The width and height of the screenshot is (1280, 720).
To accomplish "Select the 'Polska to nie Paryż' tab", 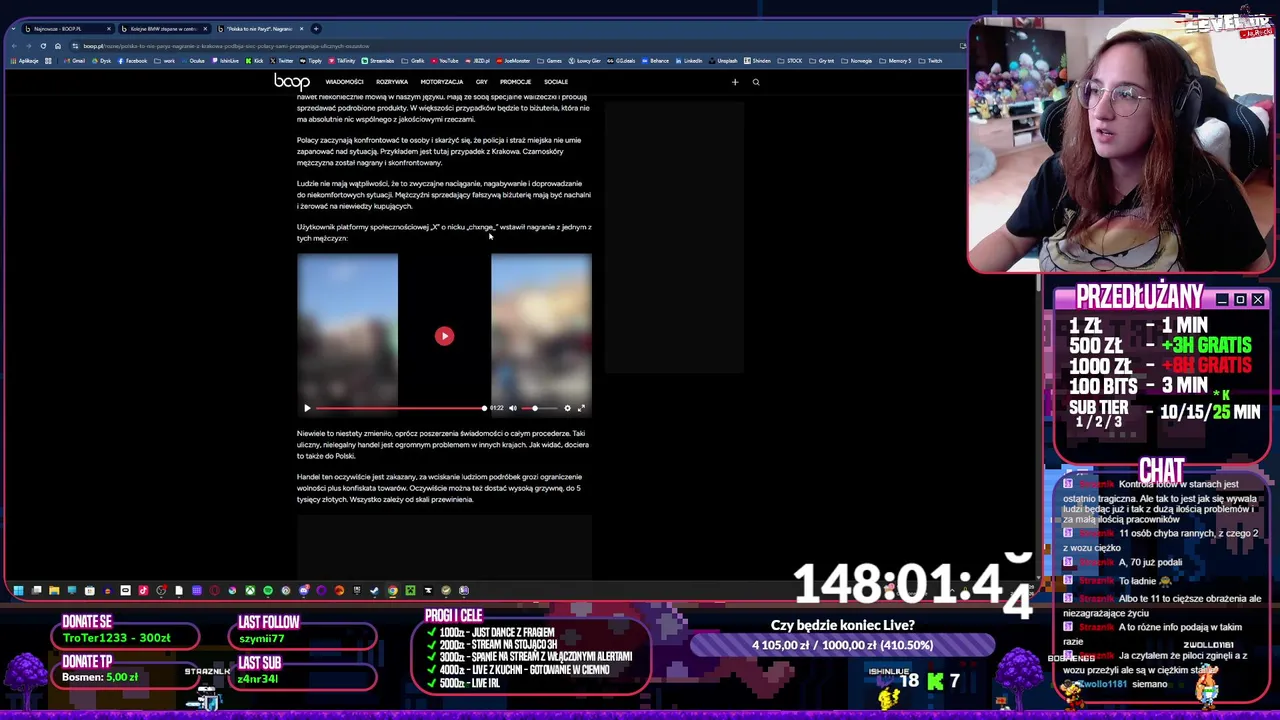I will pos(261,28).
